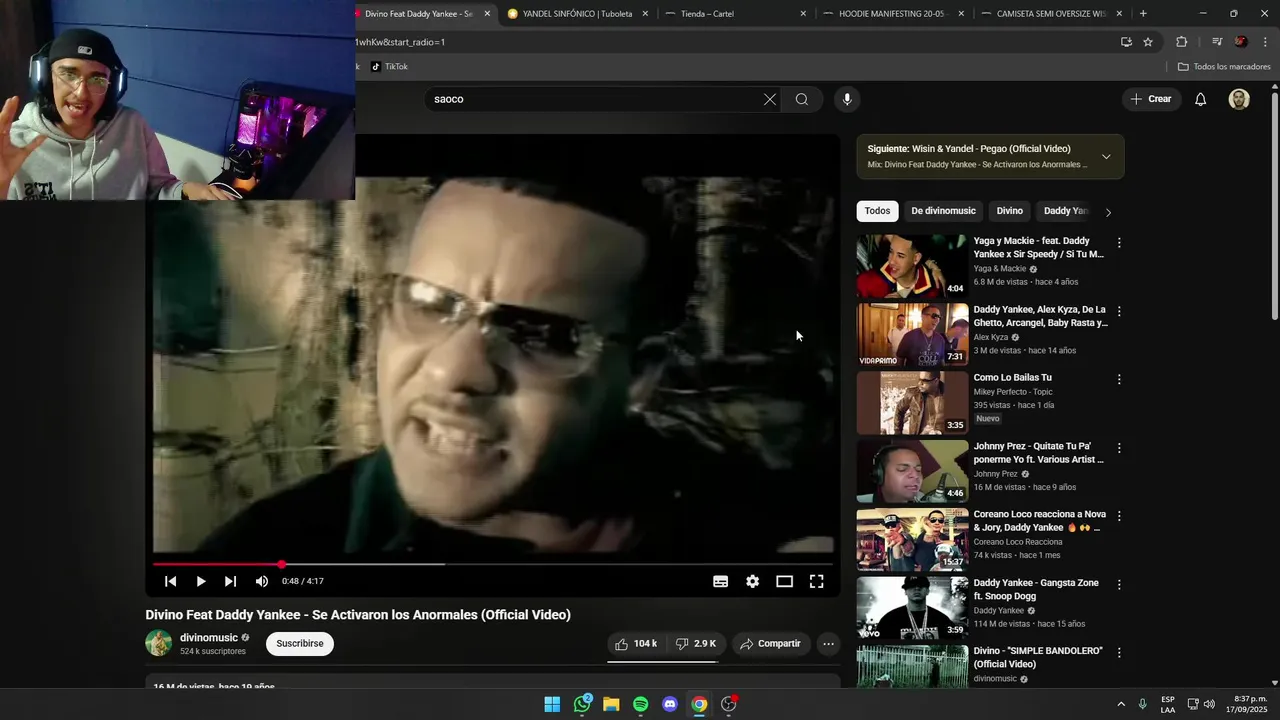Select the De divinomusic filter chip

coord(943,211)
